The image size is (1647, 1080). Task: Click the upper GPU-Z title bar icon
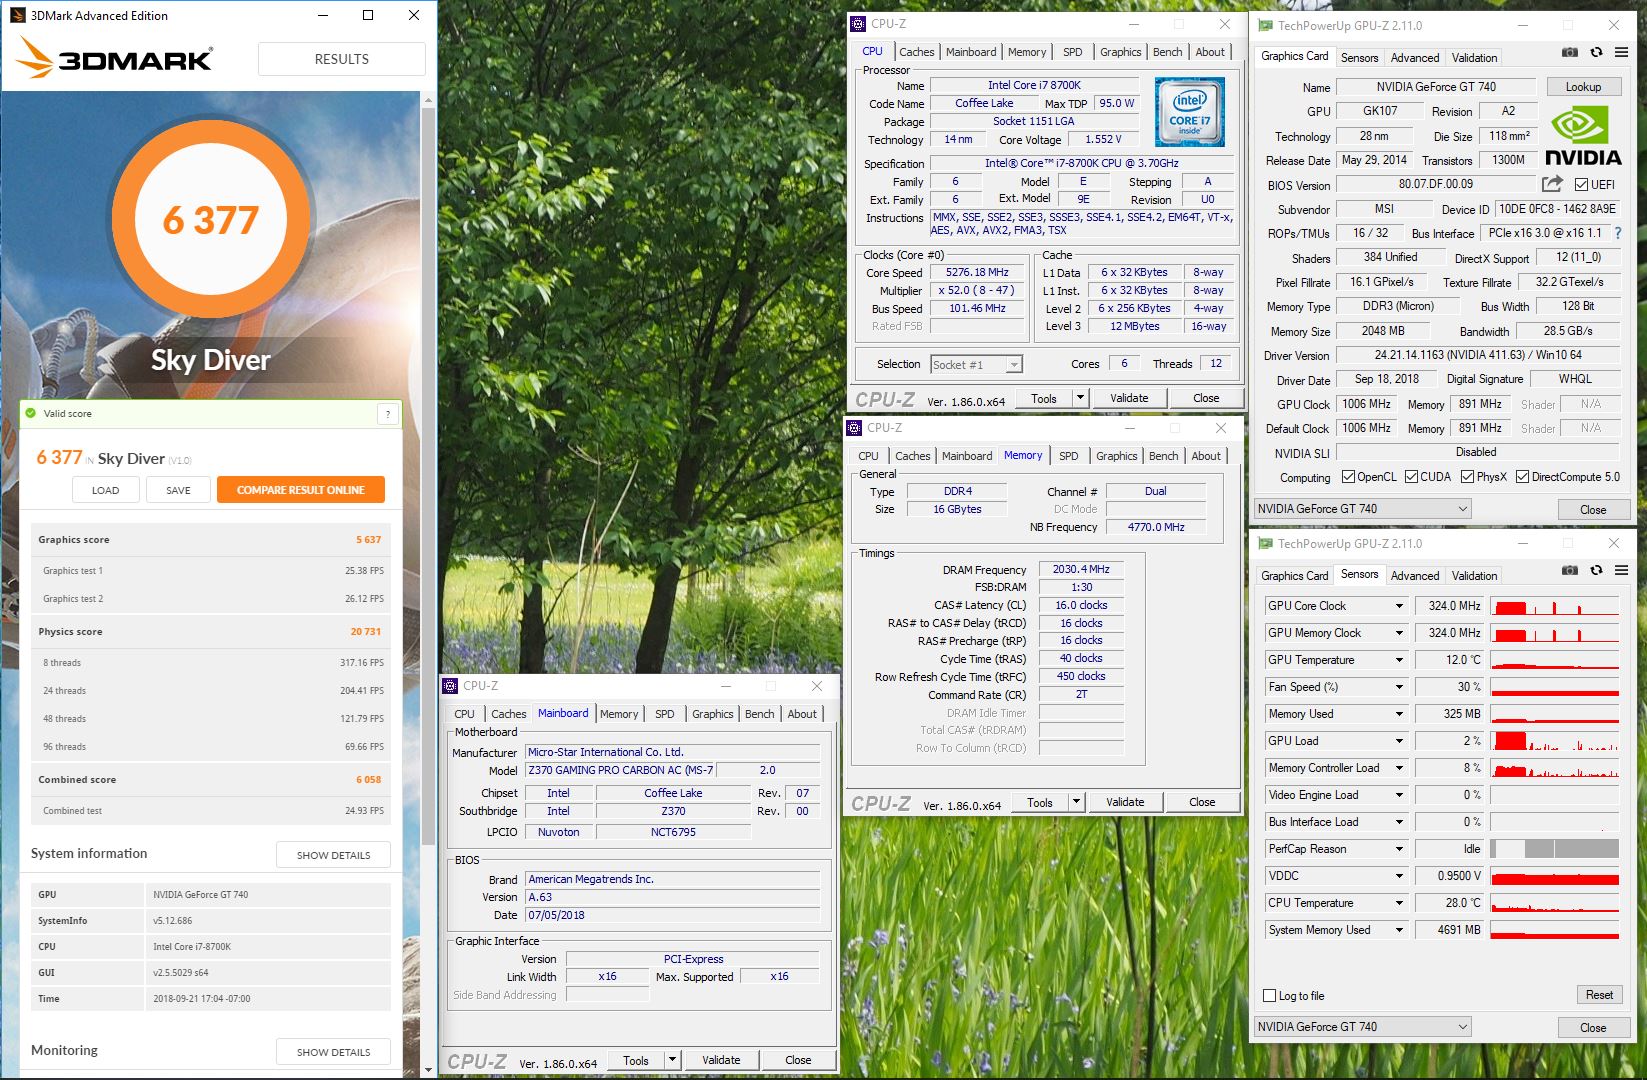pos(1266,26)
